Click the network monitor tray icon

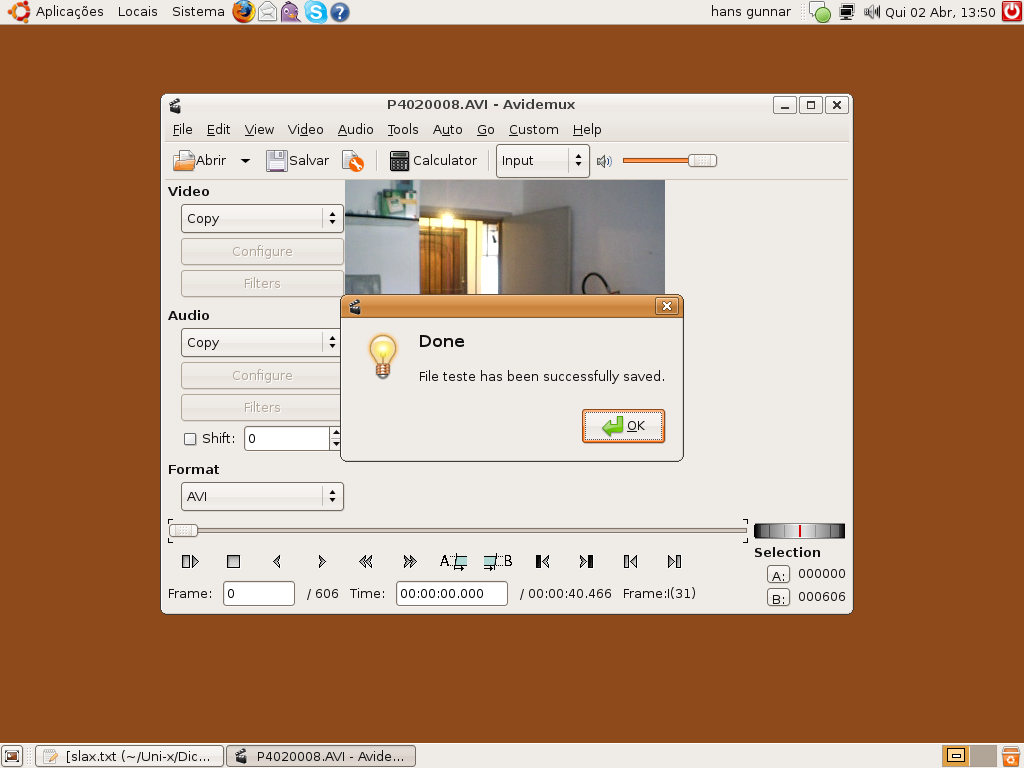pos(847,12)
